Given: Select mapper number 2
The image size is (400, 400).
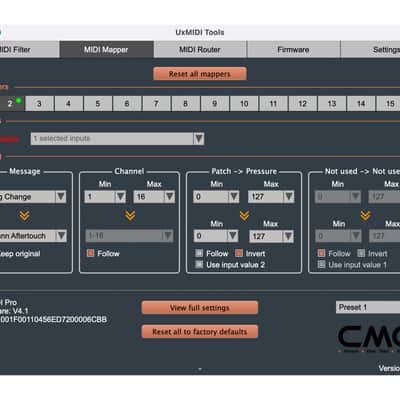Looking at the screenshot, I should point(12,103).
